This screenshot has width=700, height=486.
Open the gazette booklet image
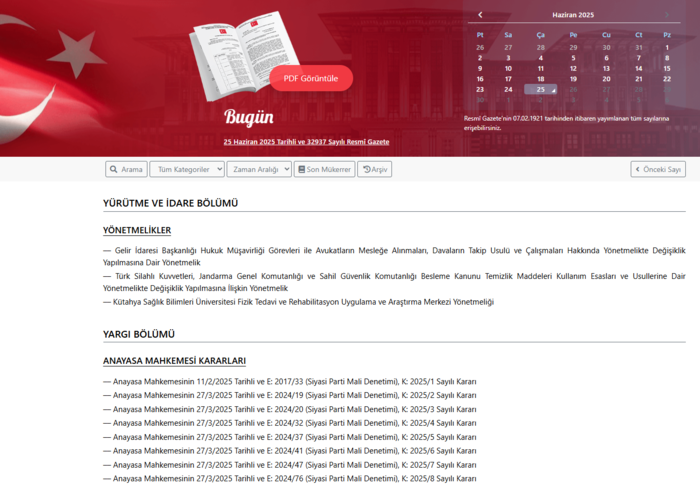tap(243, 56)
